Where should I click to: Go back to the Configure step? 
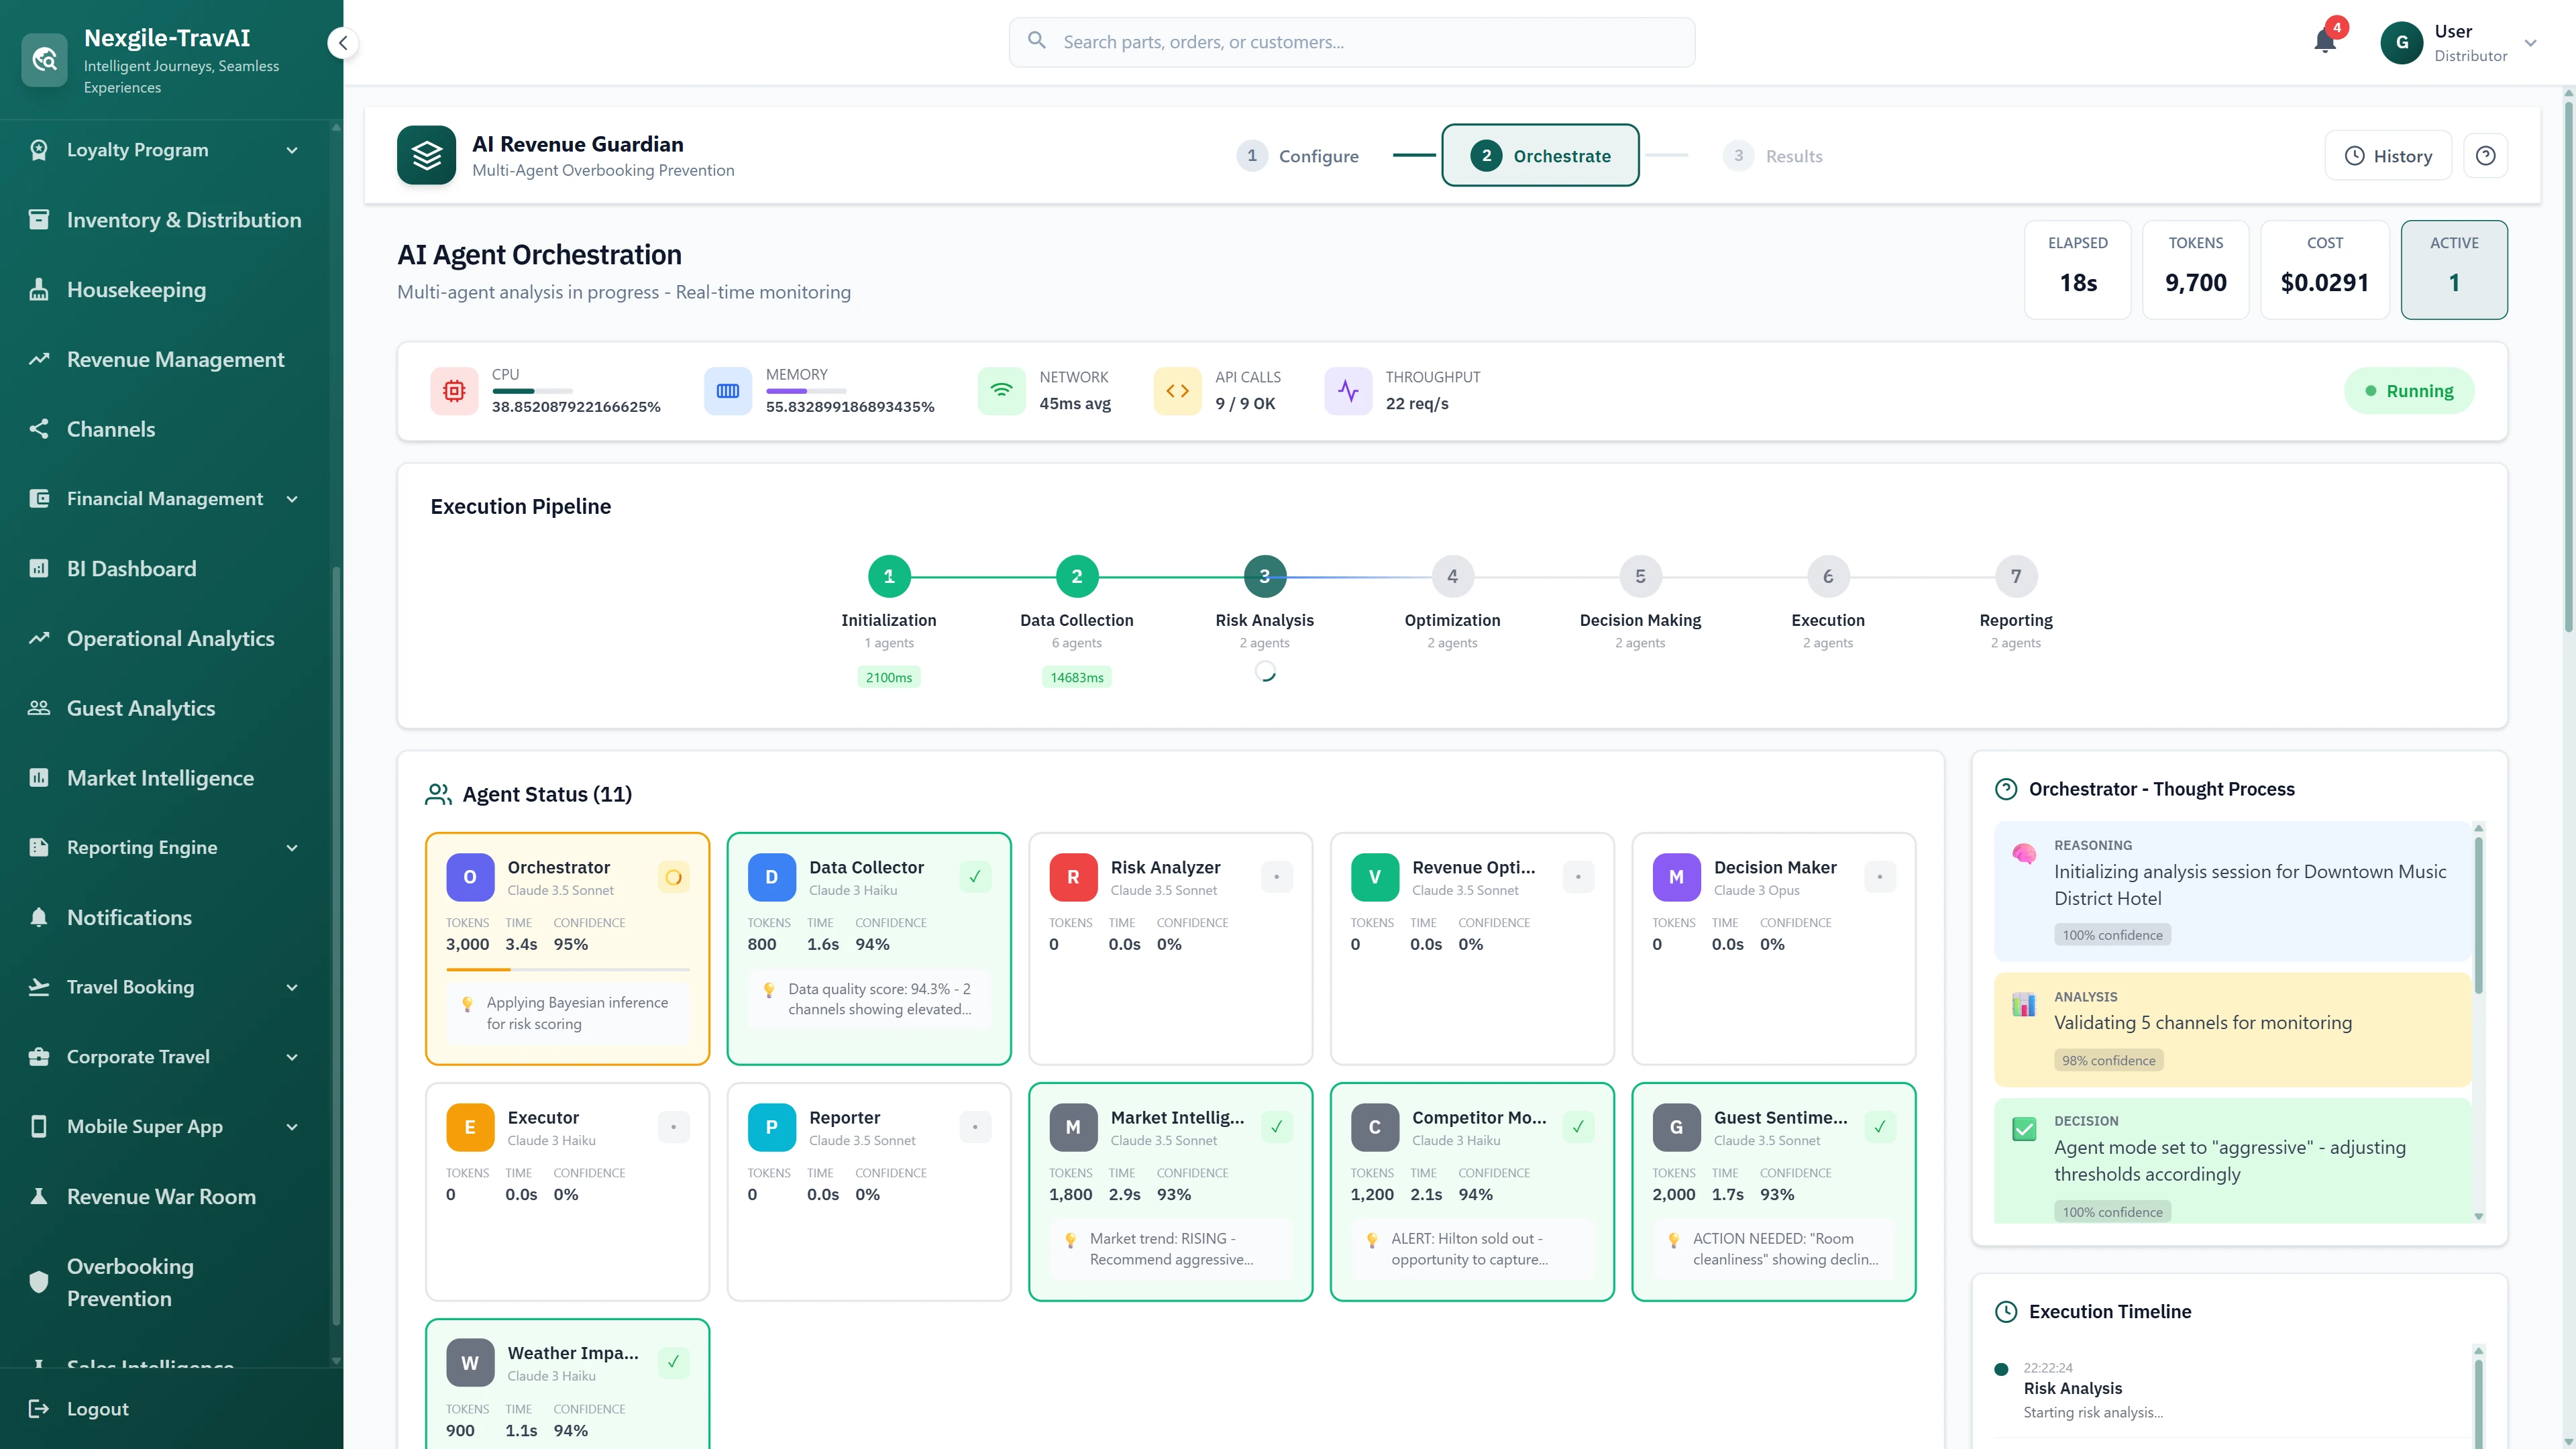1299,155
